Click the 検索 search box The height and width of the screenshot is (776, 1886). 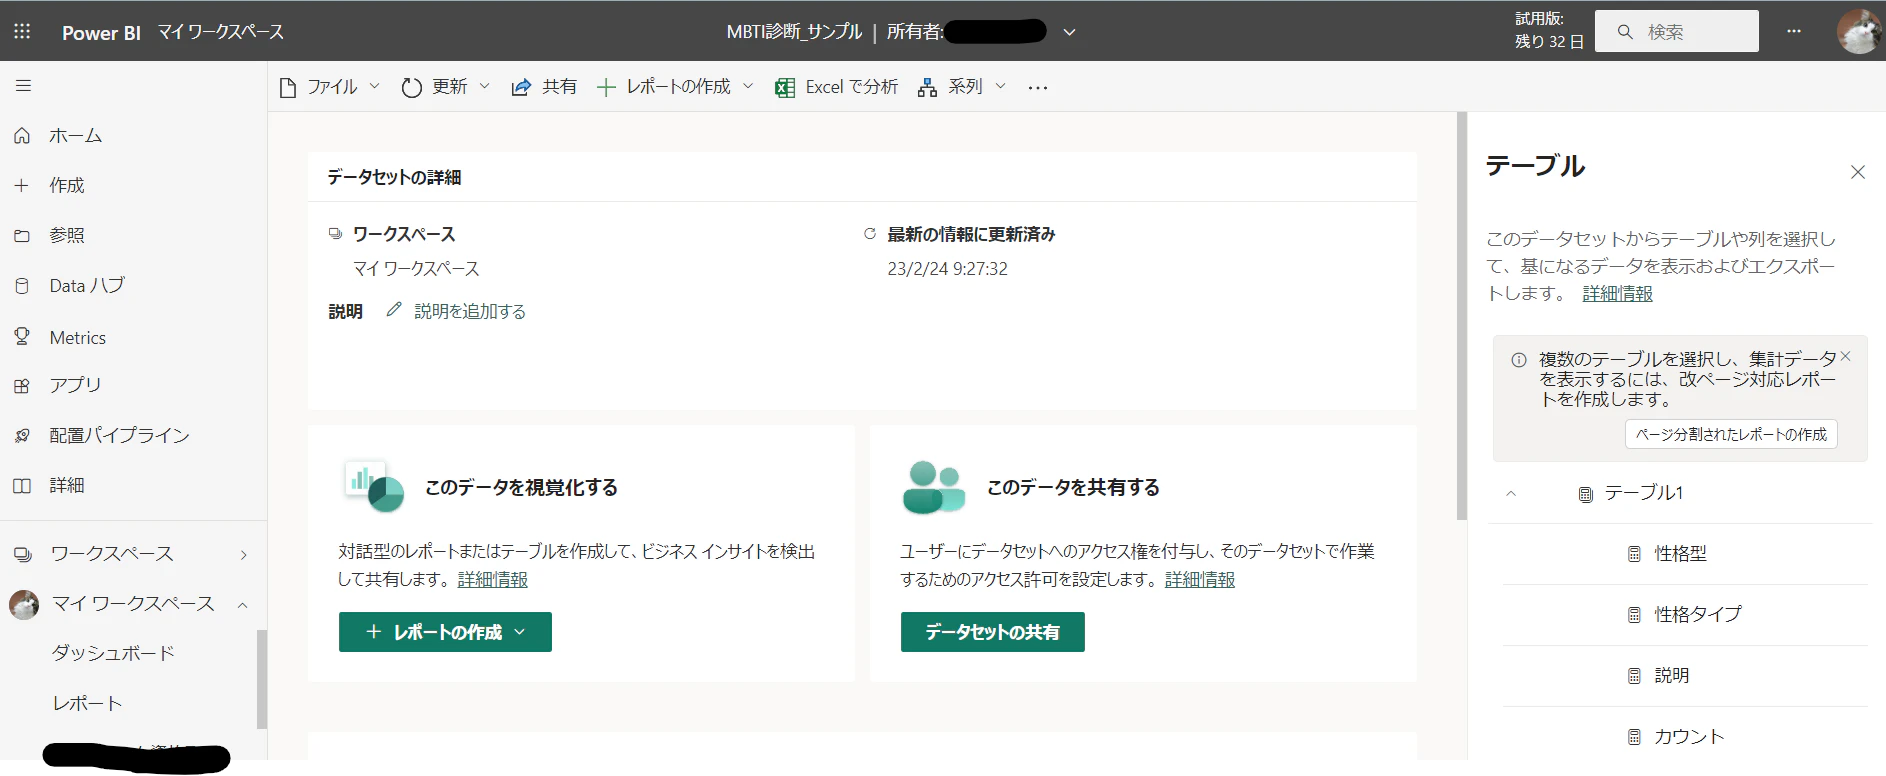1677,31
